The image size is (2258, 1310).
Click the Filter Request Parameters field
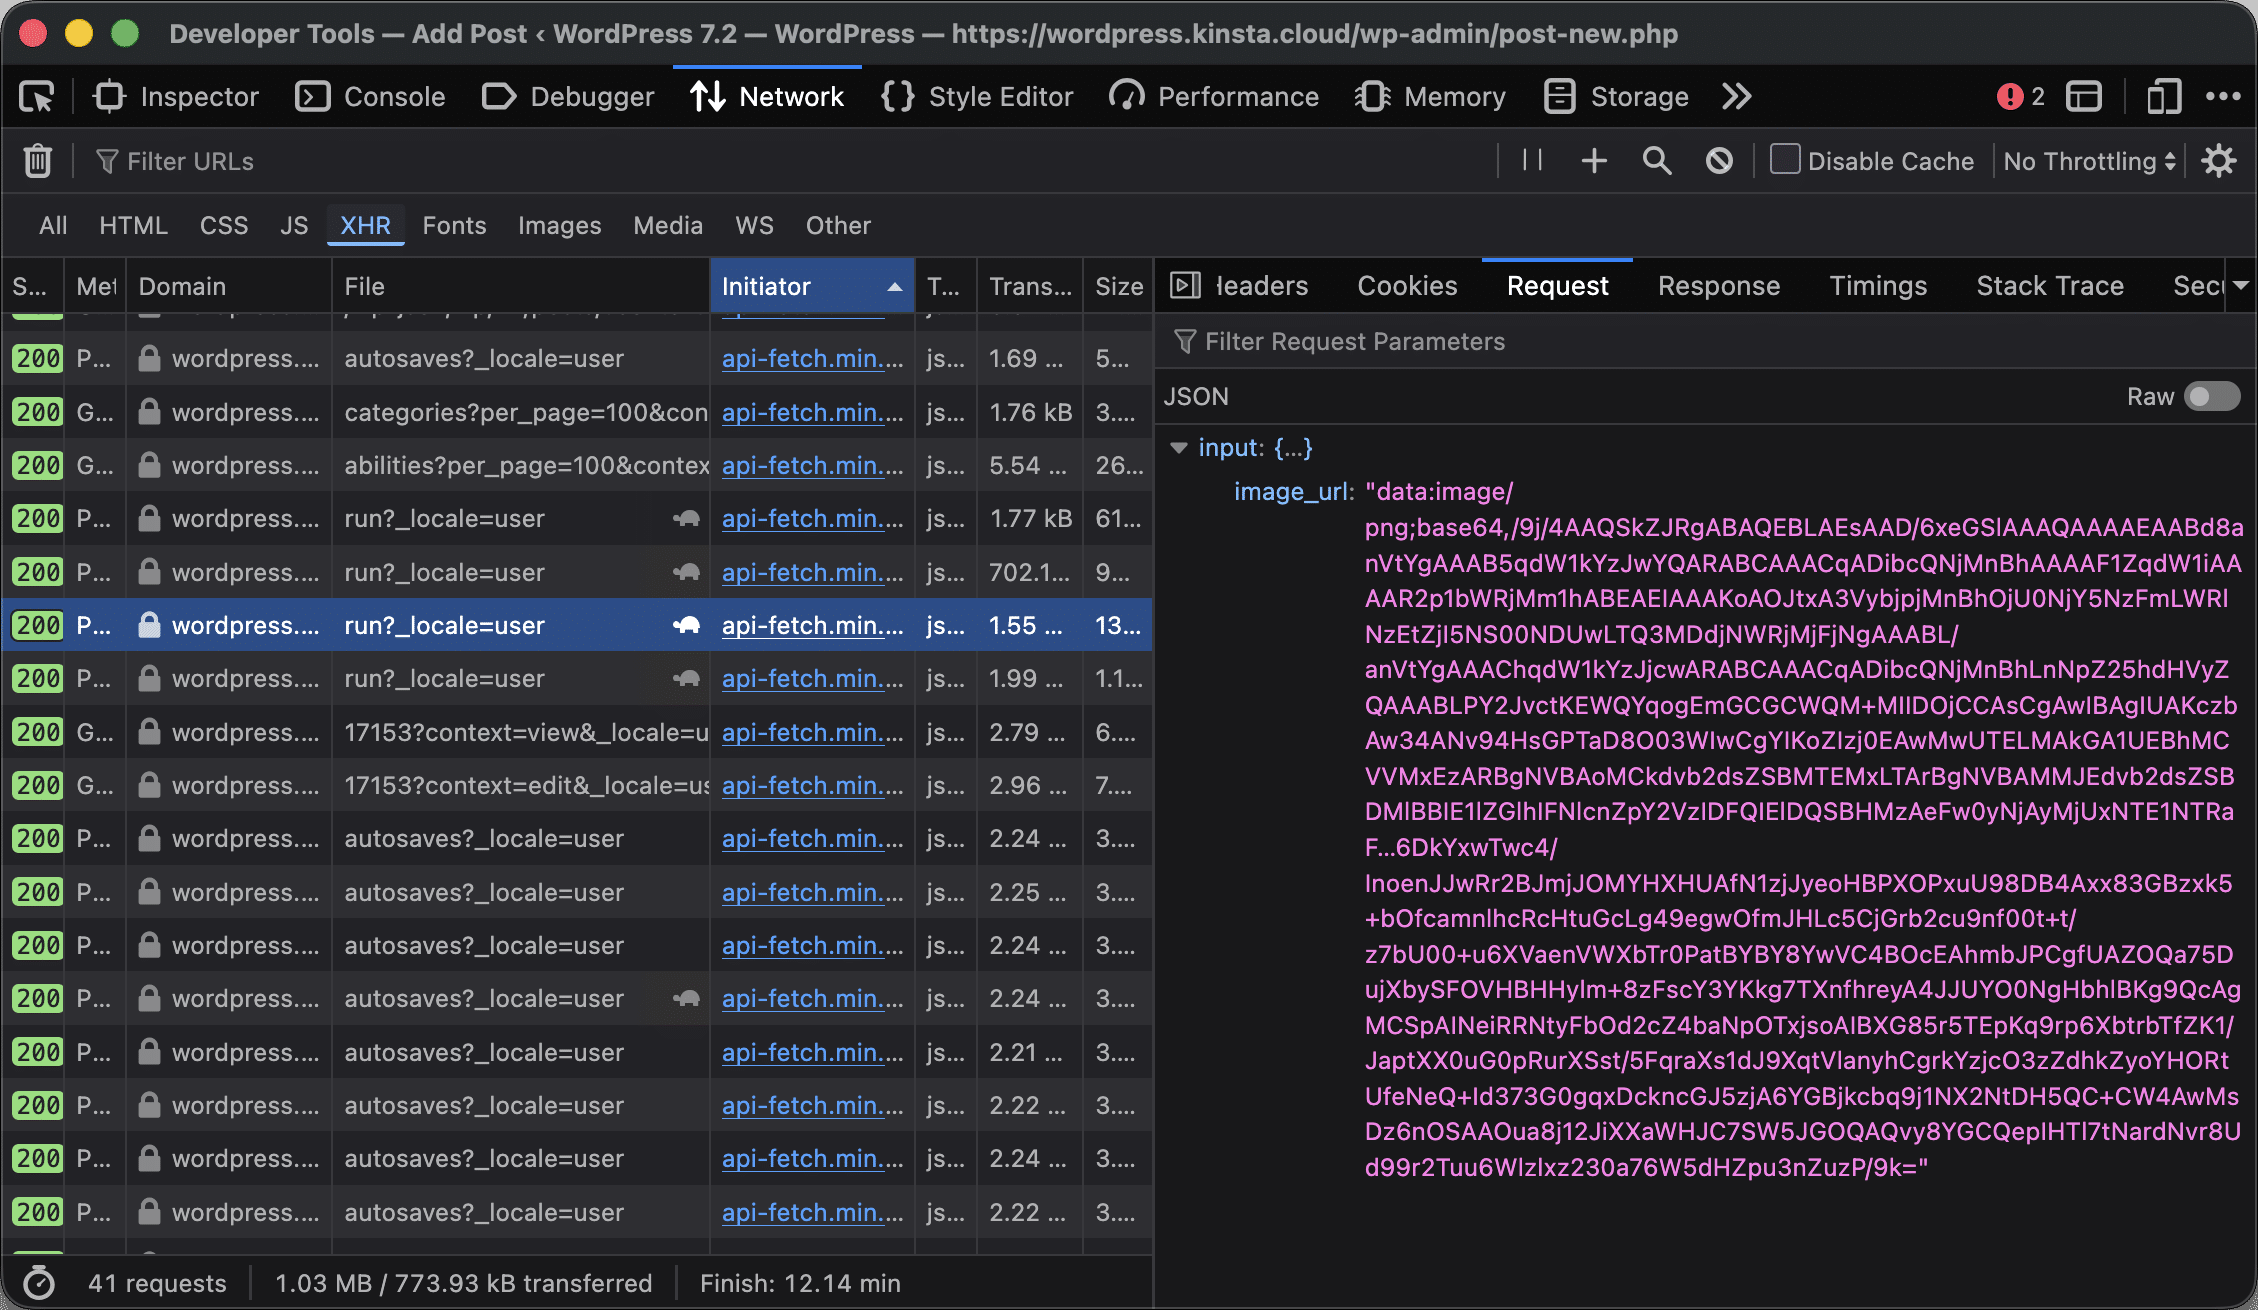point(1705,342)
